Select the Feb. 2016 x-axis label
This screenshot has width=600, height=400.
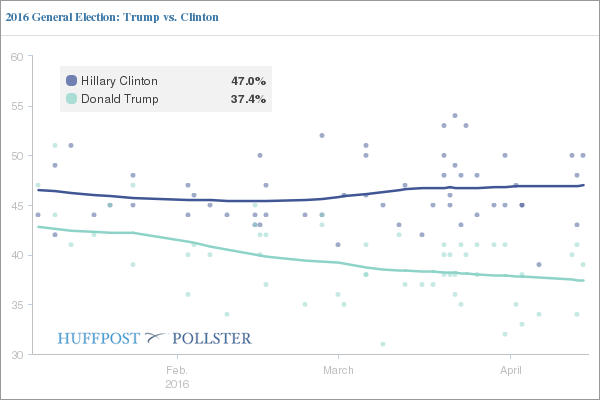pyautogui.click(x=176, y=376)
